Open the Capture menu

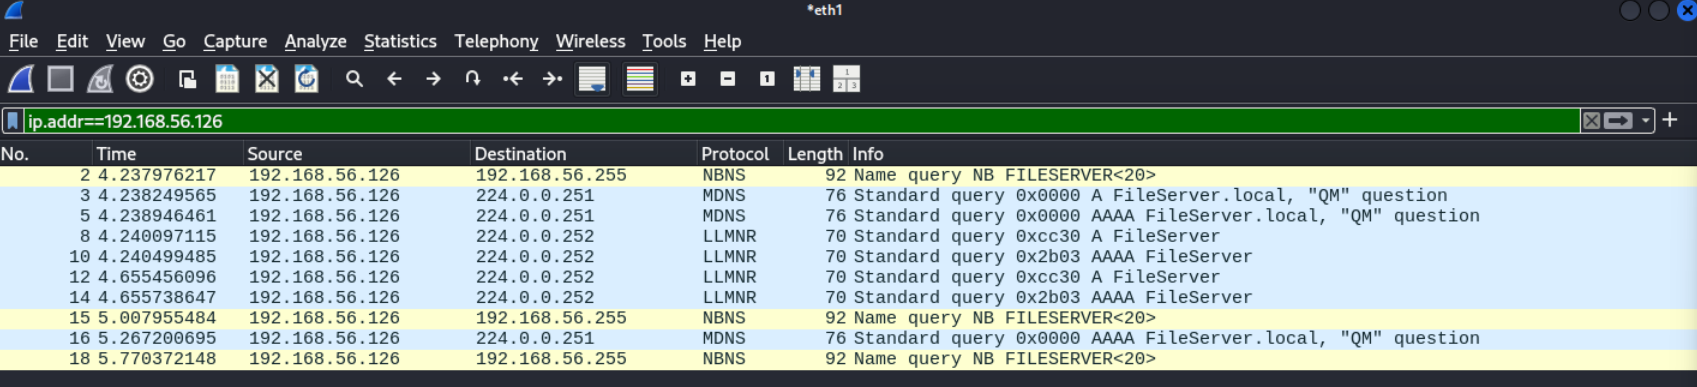click(235, 41)
